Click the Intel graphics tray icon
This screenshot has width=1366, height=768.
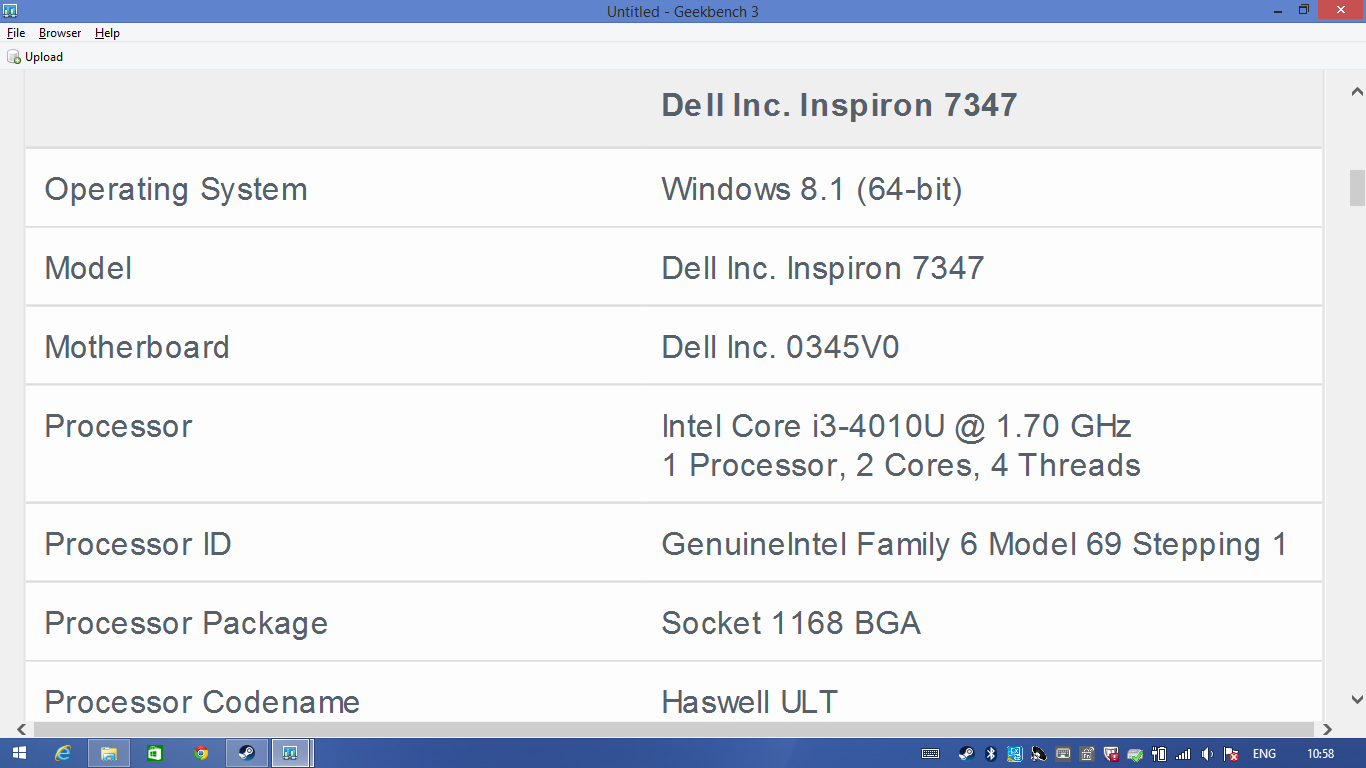pyautogui.click(x=1015, y=754)
